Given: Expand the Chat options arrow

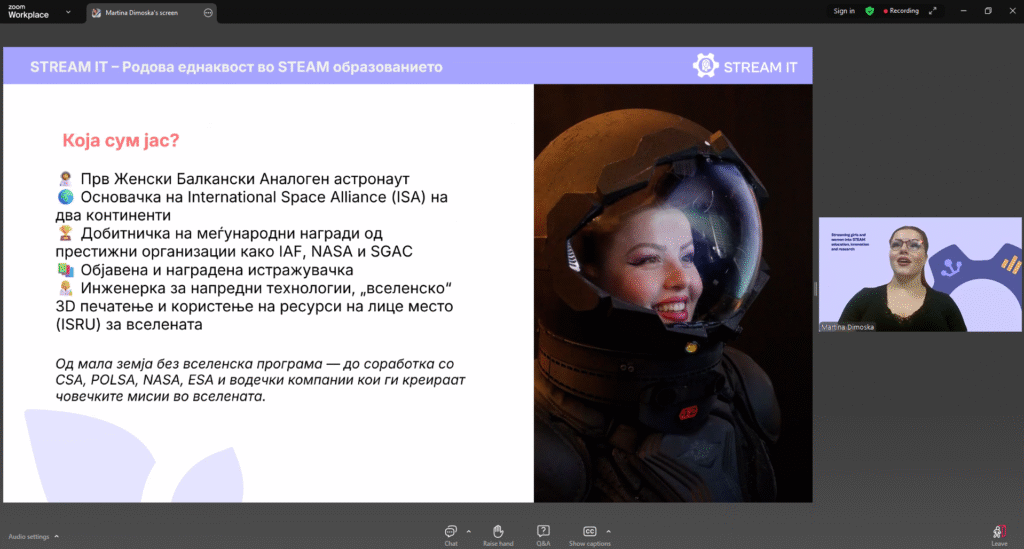Looking at the screenshot, I should 469,531.
